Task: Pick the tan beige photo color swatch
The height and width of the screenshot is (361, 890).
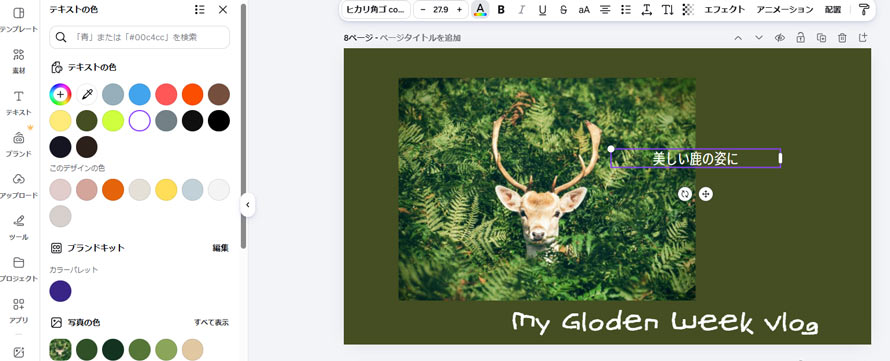Action: pos(192,349)
